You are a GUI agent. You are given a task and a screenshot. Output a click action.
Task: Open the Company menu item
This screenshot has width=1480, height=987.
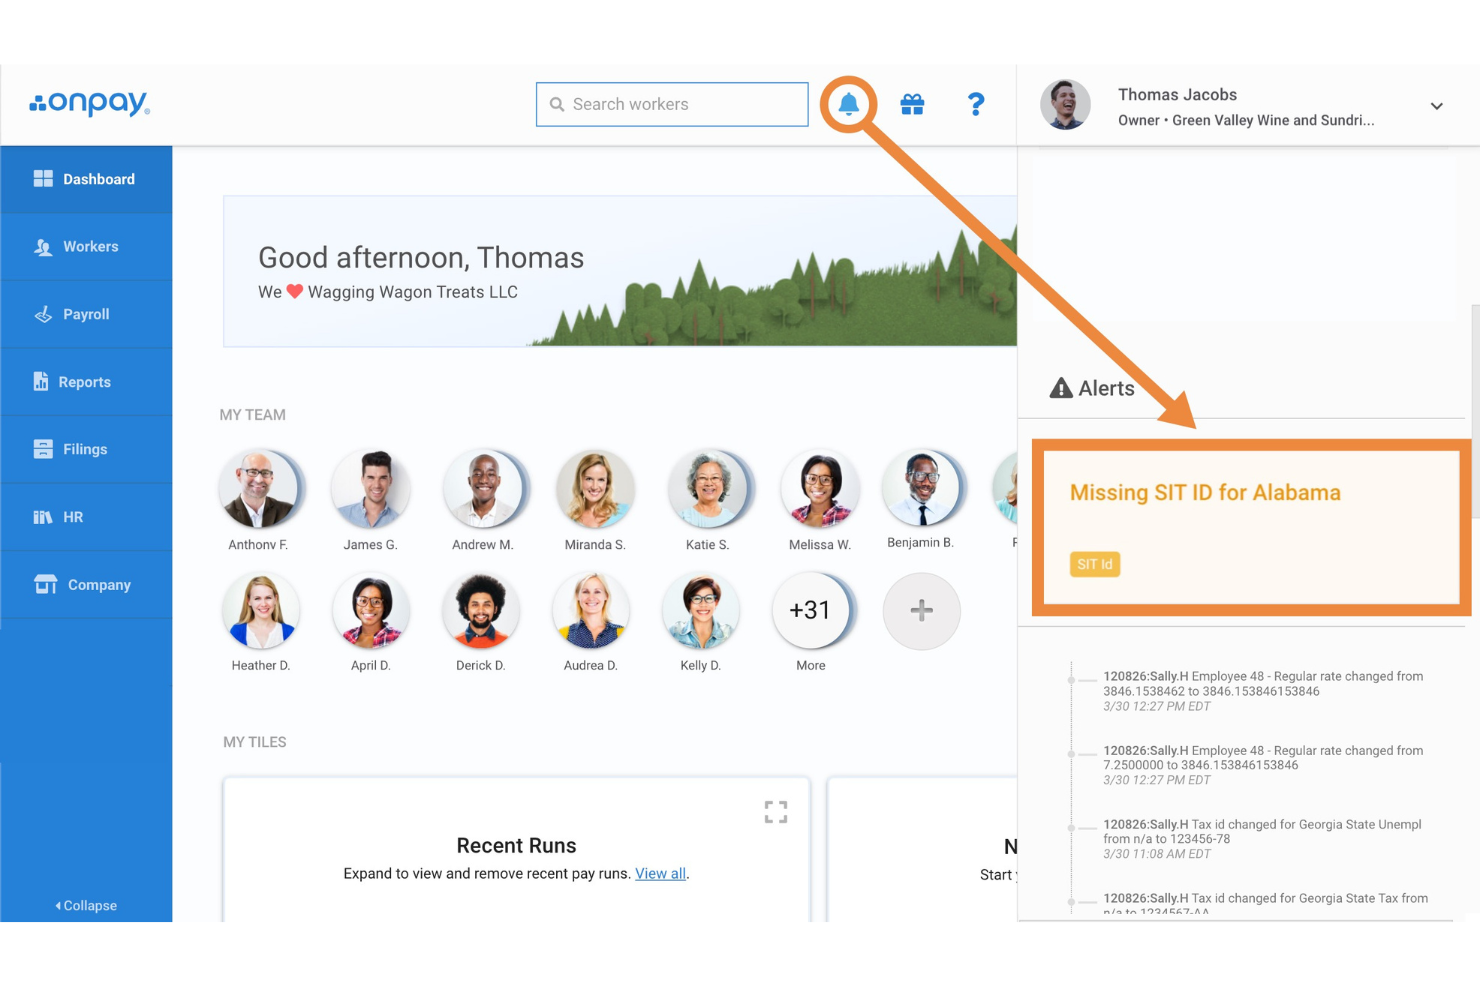[x=86, y=585]
